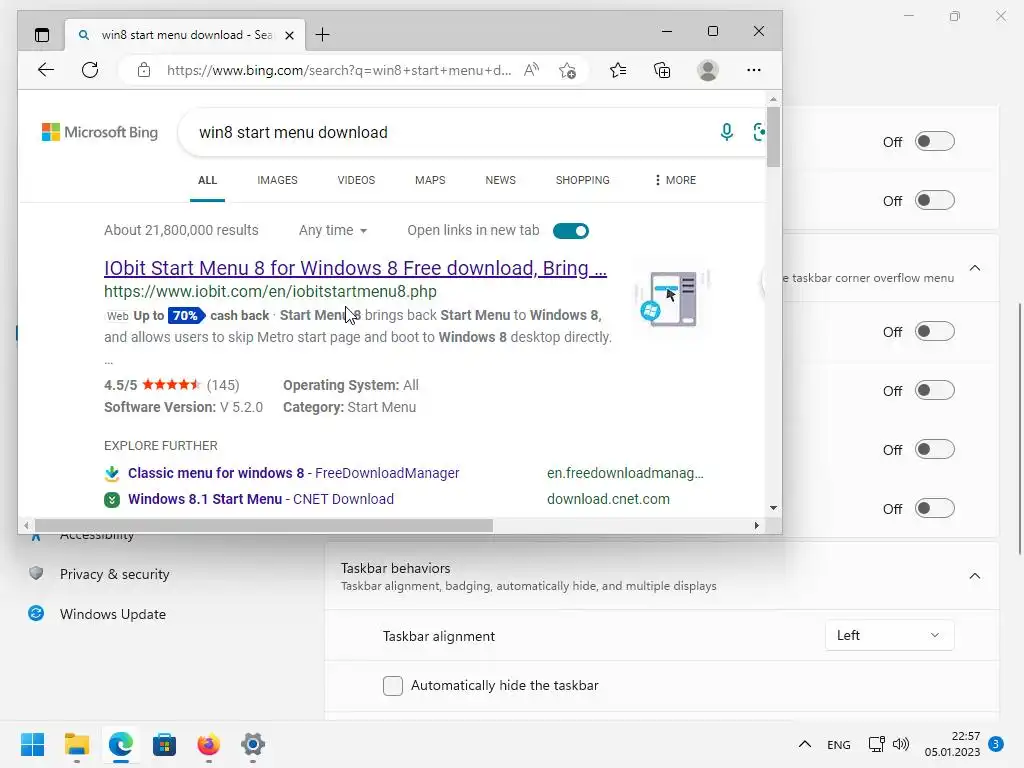Open Taskbar alignment dropdown set to Left
Image resolution: width=1024 pixels, height=768 pixels.
(889, 635)
